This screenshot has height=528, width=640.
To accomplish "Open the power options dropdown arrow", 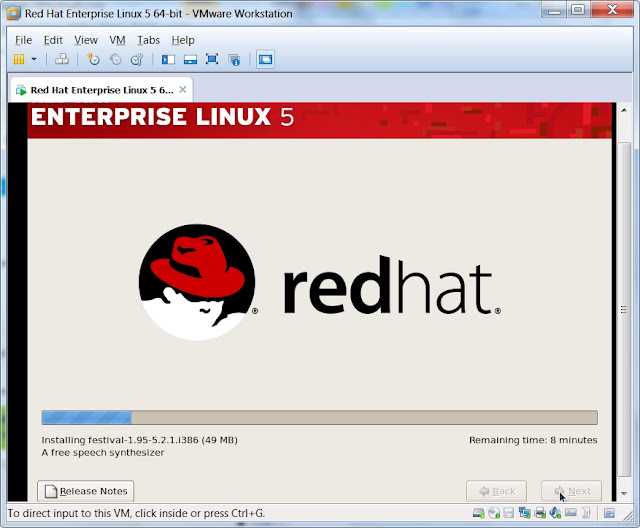I will point(34,60).
